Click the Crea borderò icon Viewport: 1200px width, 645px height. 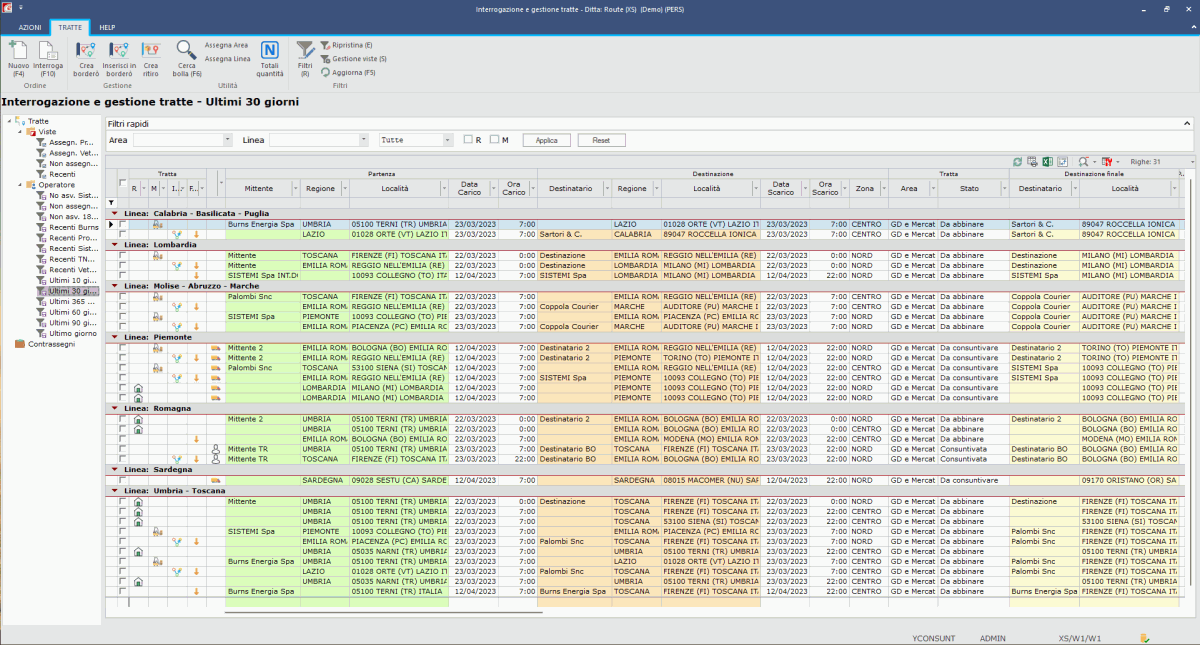[x=86, y=50]
